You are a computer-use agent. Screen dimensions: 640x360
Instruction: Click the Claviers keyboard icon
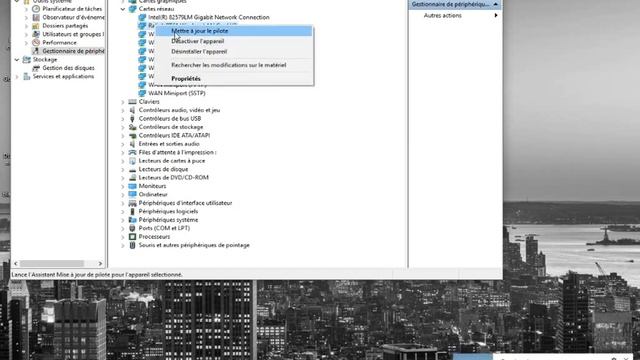point(132,102)
